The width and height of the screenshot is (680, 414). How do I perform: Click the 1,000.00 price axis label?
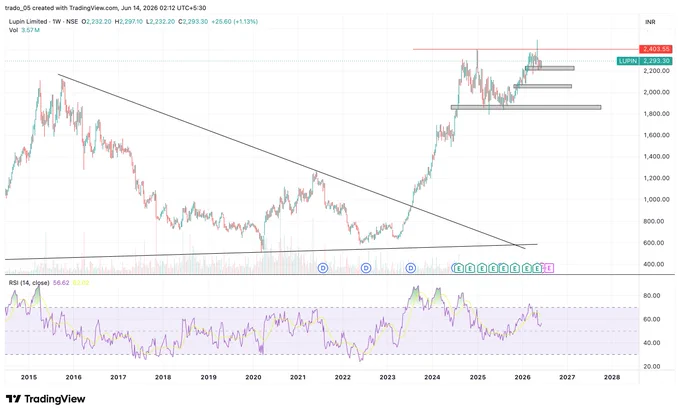(657, 199)
